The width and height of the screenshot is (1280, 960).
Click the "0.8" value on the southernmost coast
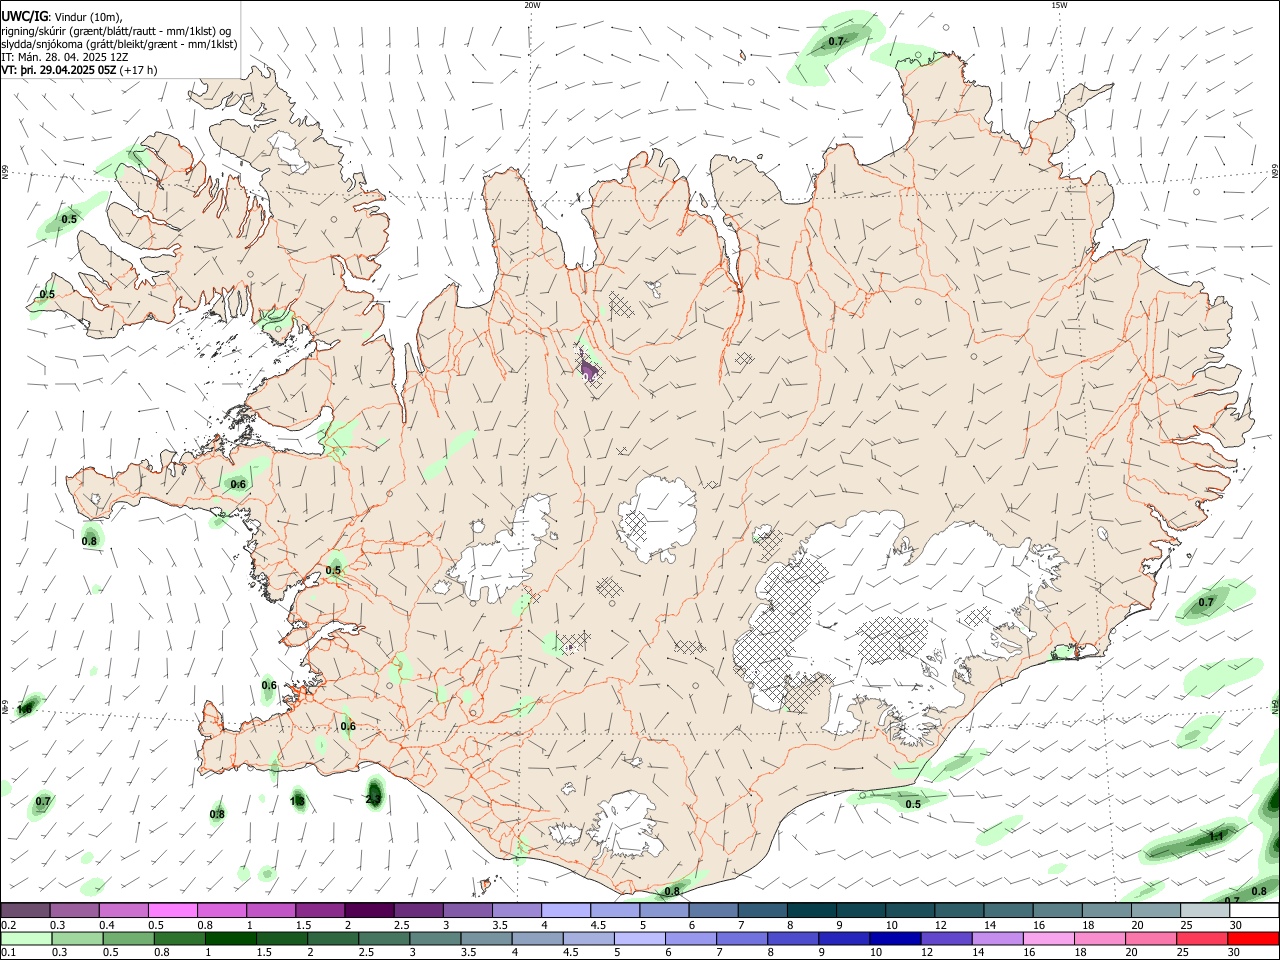pos(672,891)
